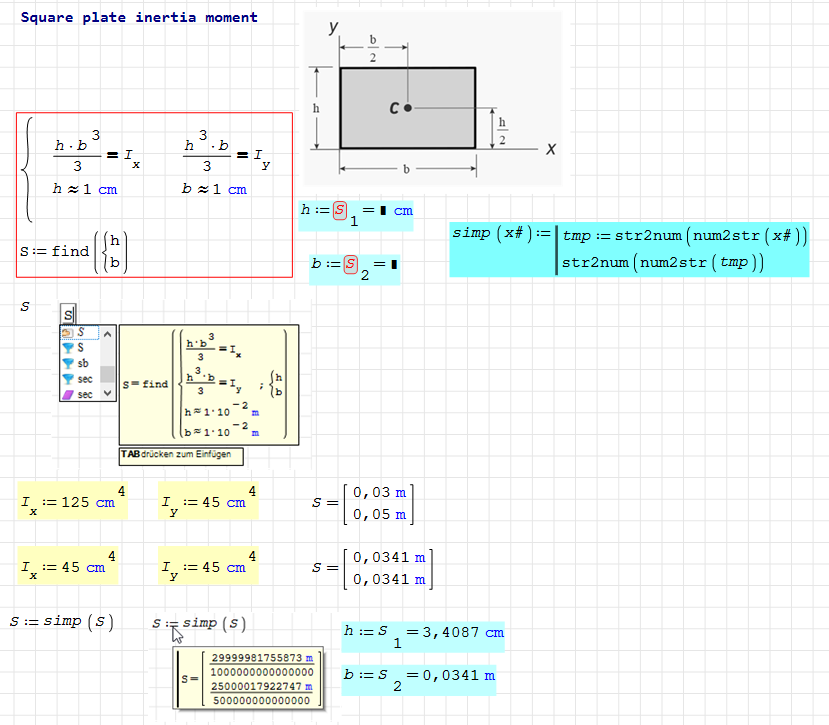
Task: Click the centroid point C in the diagram
Action: 408,107
